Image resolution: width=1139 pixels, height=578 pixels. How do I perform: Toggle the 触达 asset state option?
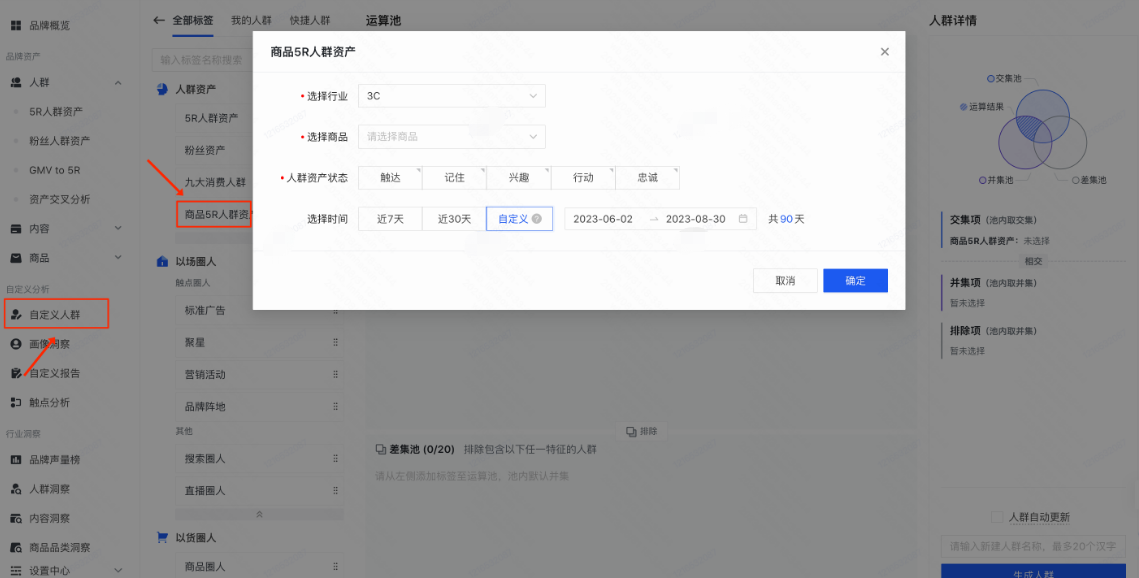pos(390,177)
